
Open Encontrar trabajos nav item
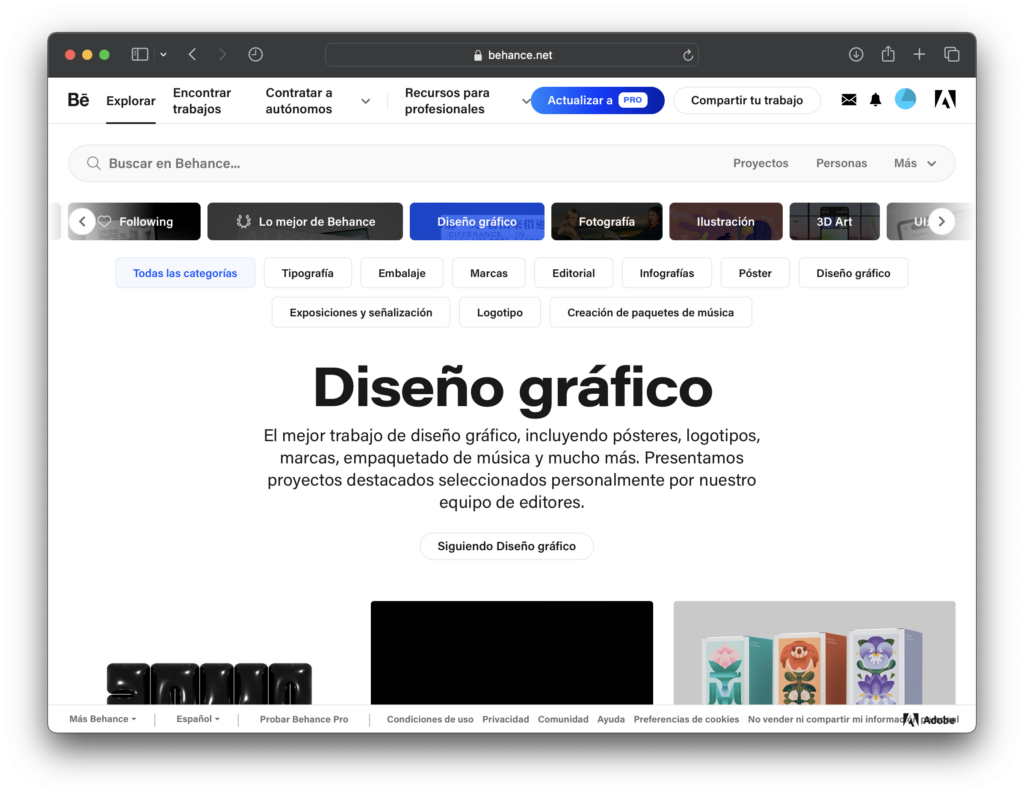click(202, 101)
